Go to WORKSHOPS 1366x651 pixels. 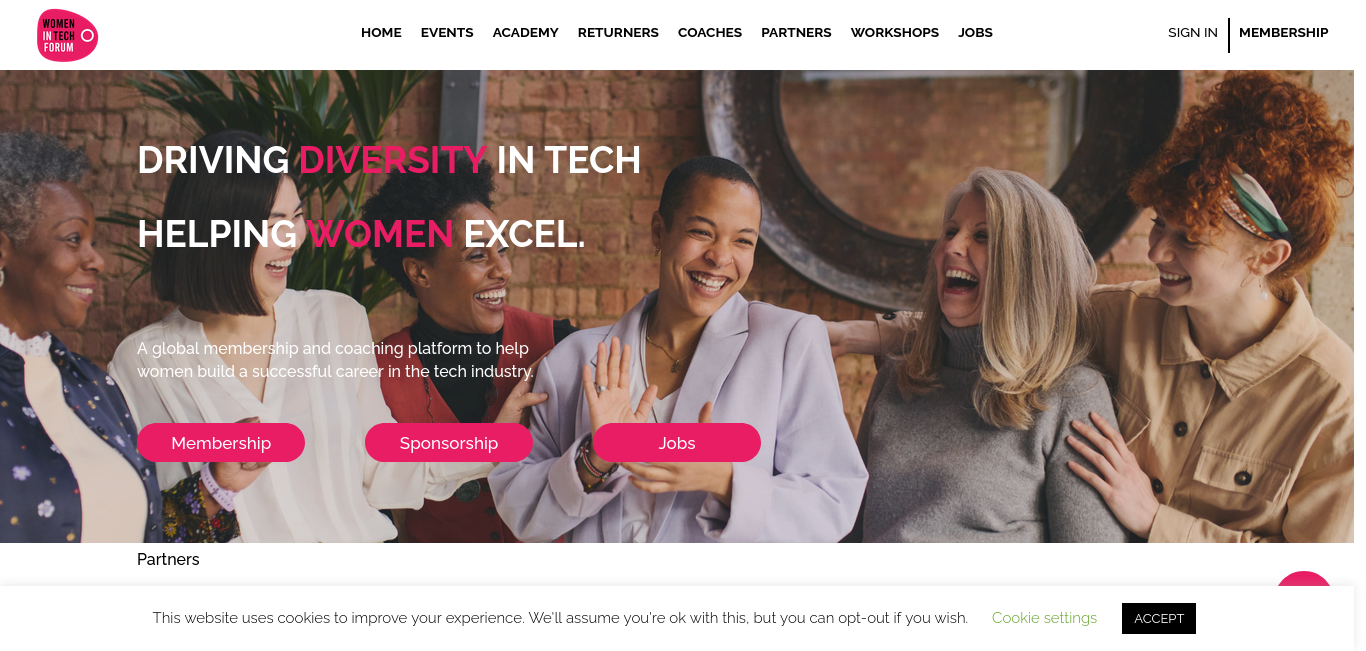pyautogui.click(x=895, y=32)
